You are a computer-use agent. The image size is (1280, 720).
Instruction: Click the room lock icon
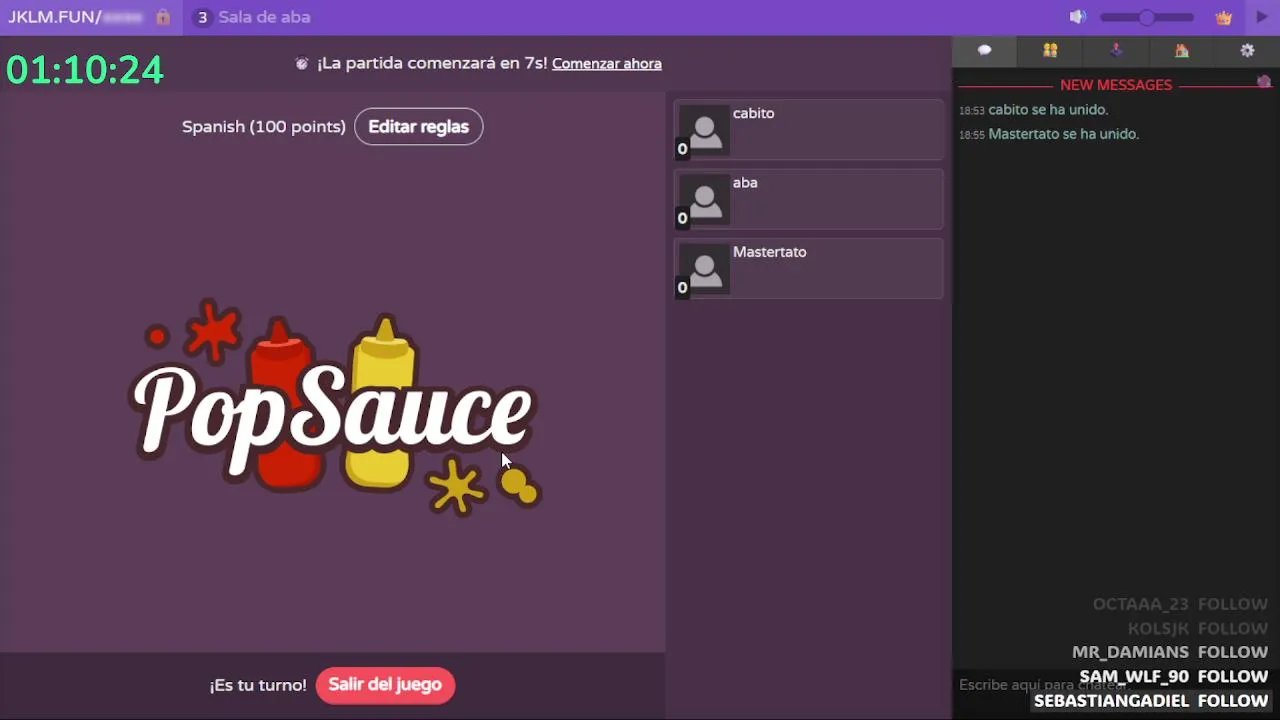pyautogui.click(x=163, y=17)
